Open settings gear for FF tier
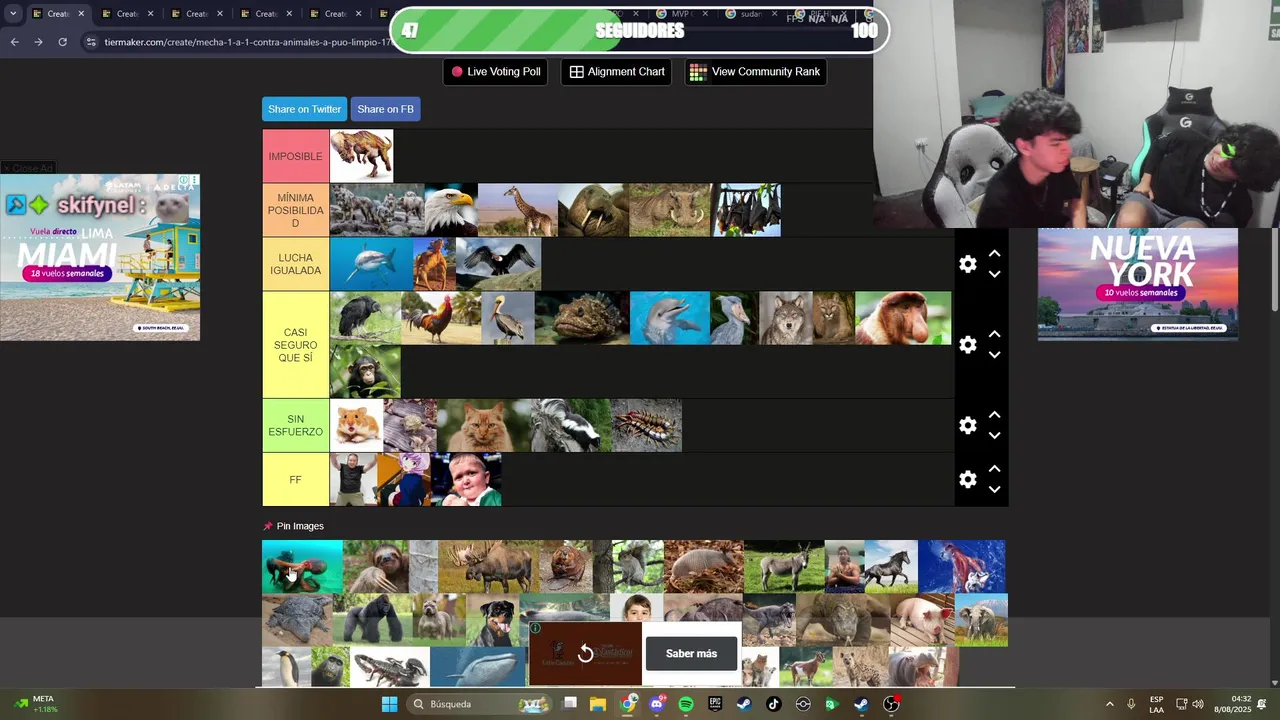The image size is (1280, 720). pyautogui.click(x=967, y=480)
